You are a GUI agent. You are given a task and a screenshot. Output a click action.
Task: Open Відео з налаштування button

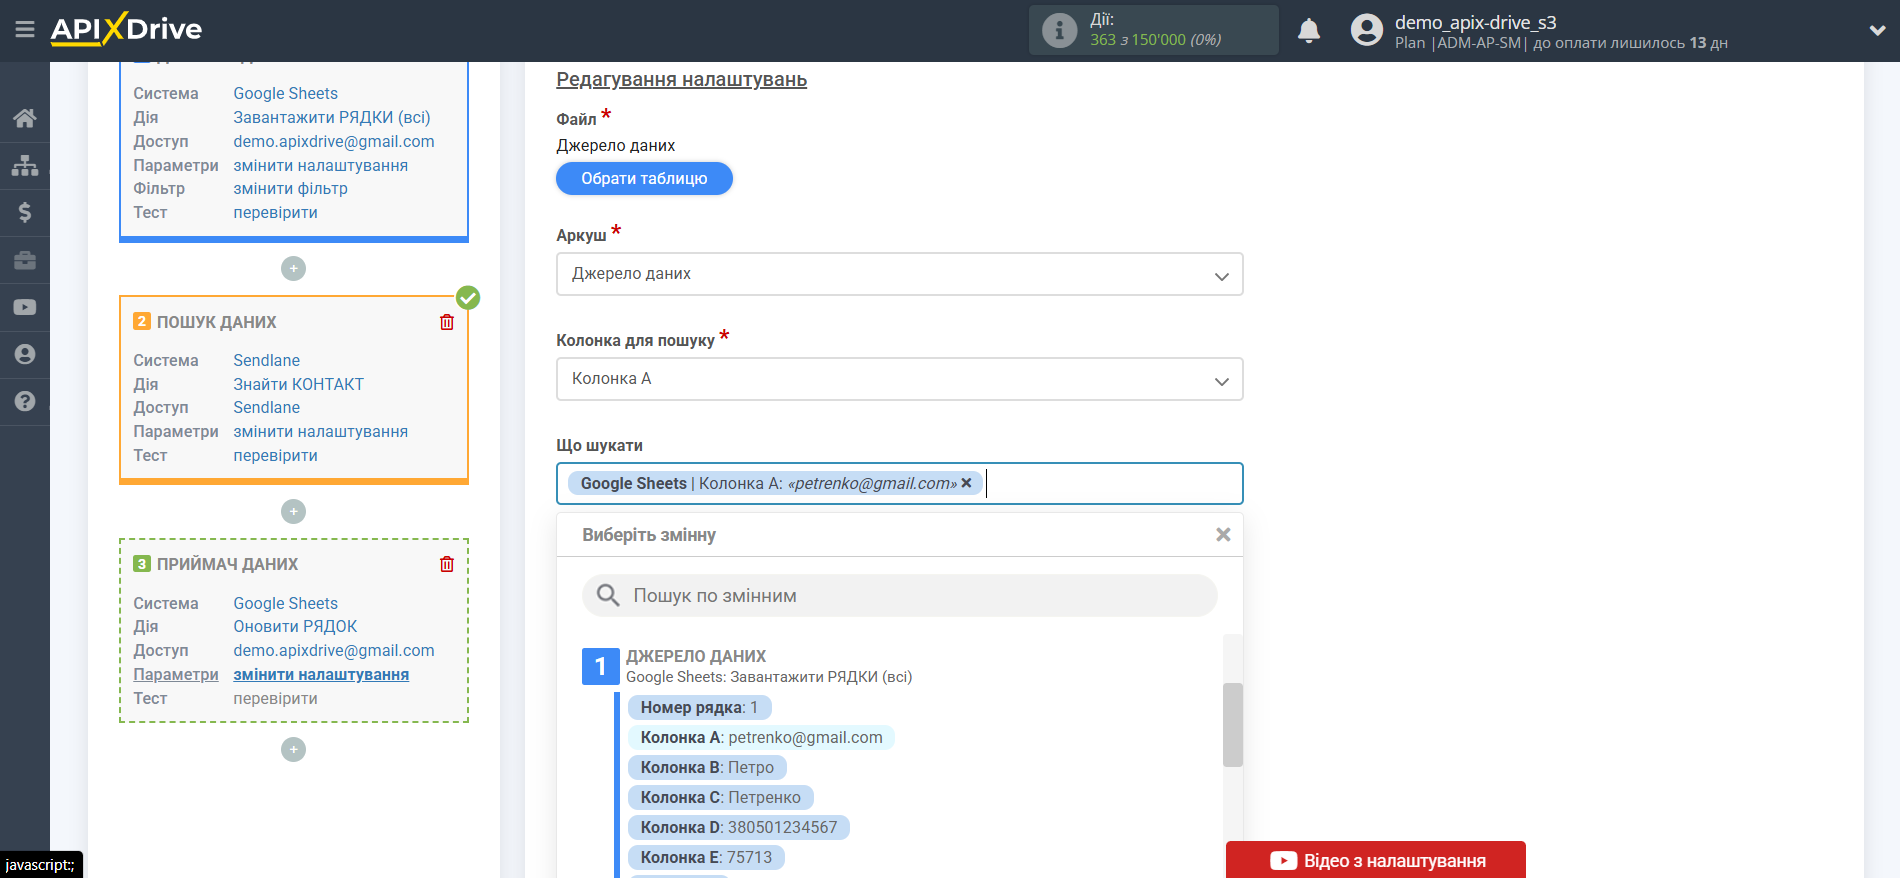pos(1375,860)
